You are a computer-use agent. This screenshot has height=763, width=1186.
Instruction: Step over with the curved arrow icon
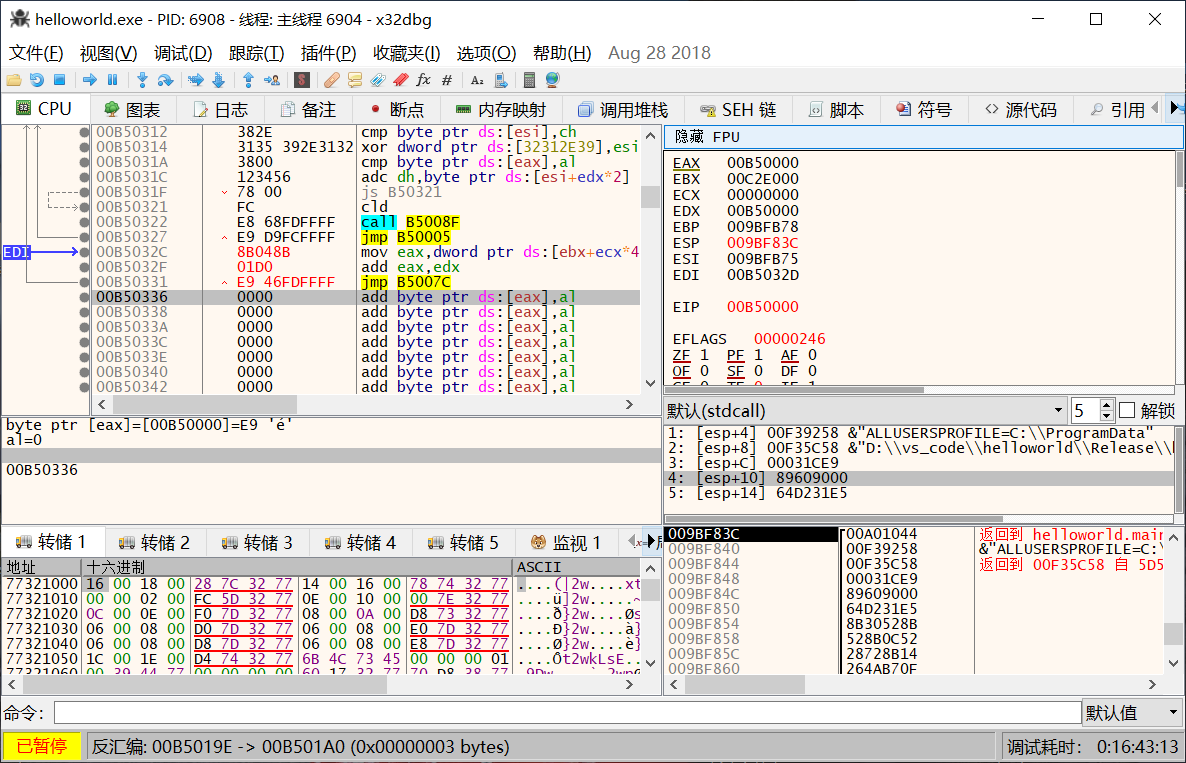(165, 79)
